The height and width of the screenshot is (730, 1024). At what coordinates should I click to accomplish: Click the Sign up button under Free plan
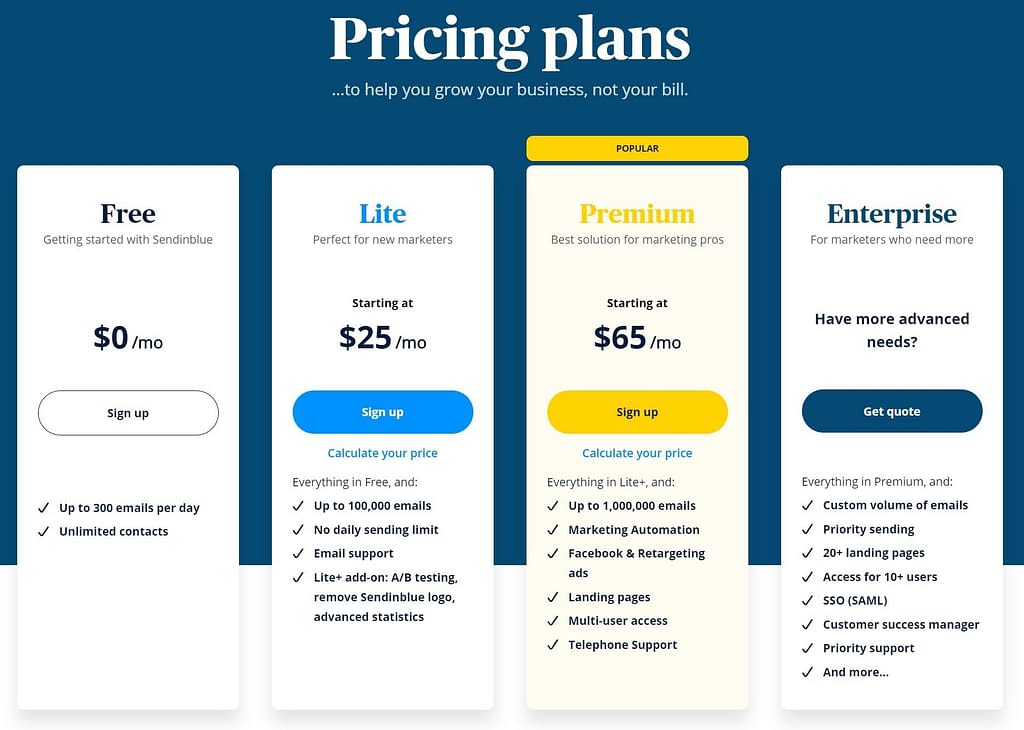tap(128, 413)
